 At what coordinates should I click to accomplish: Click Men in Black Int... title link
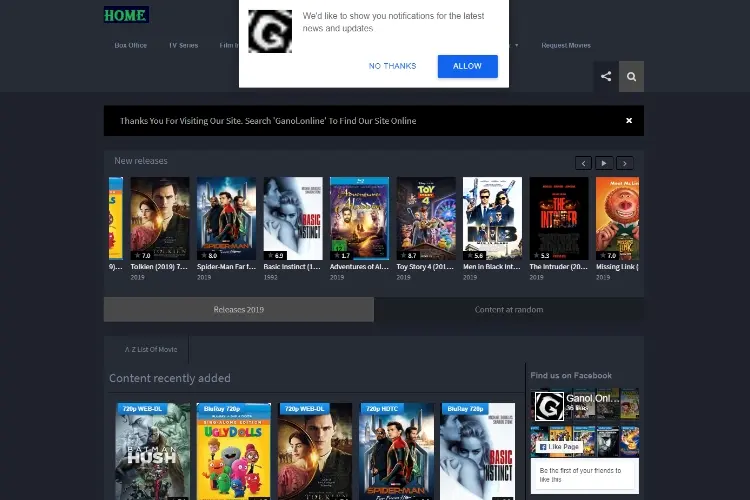(492, 267)
